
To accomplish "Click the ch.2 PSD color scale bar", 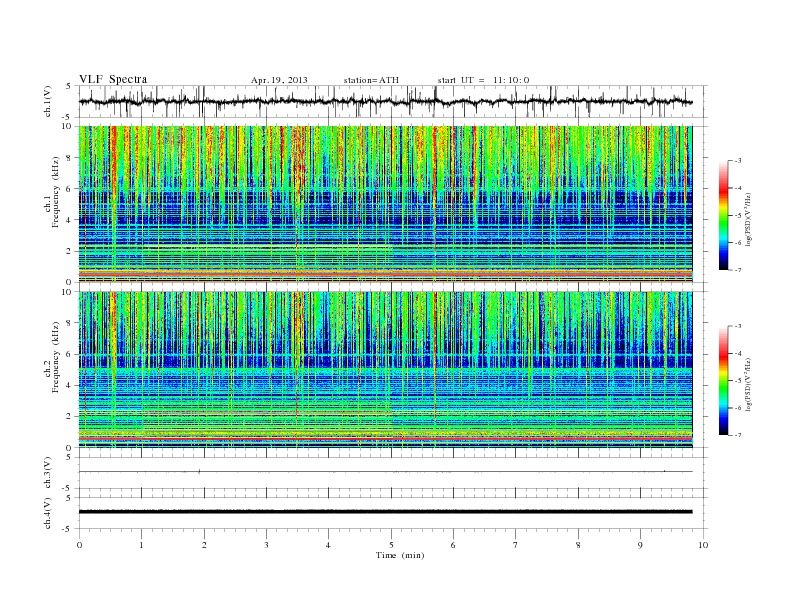I will 724,381.
